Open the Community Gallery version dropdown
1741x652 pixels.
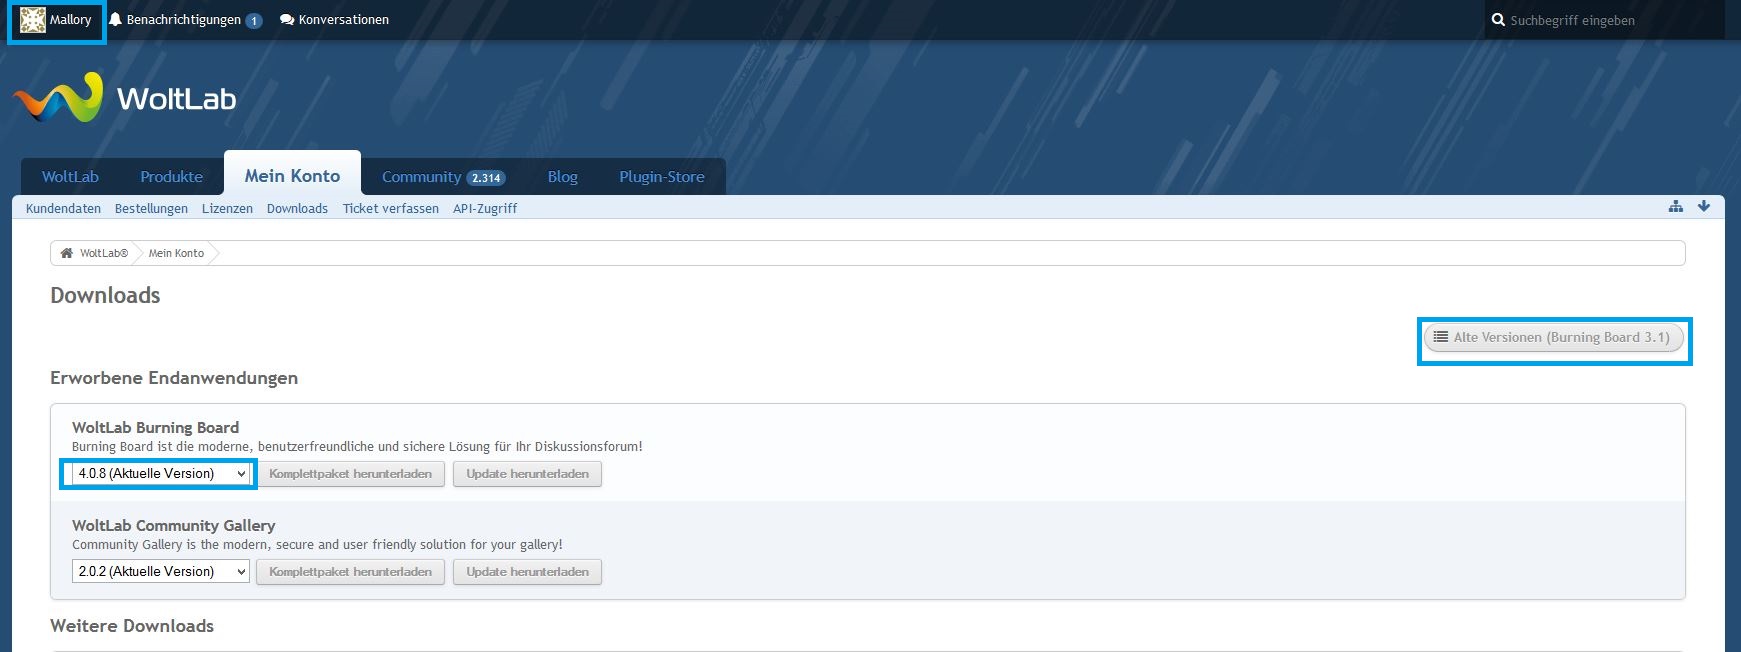[160, 572]
